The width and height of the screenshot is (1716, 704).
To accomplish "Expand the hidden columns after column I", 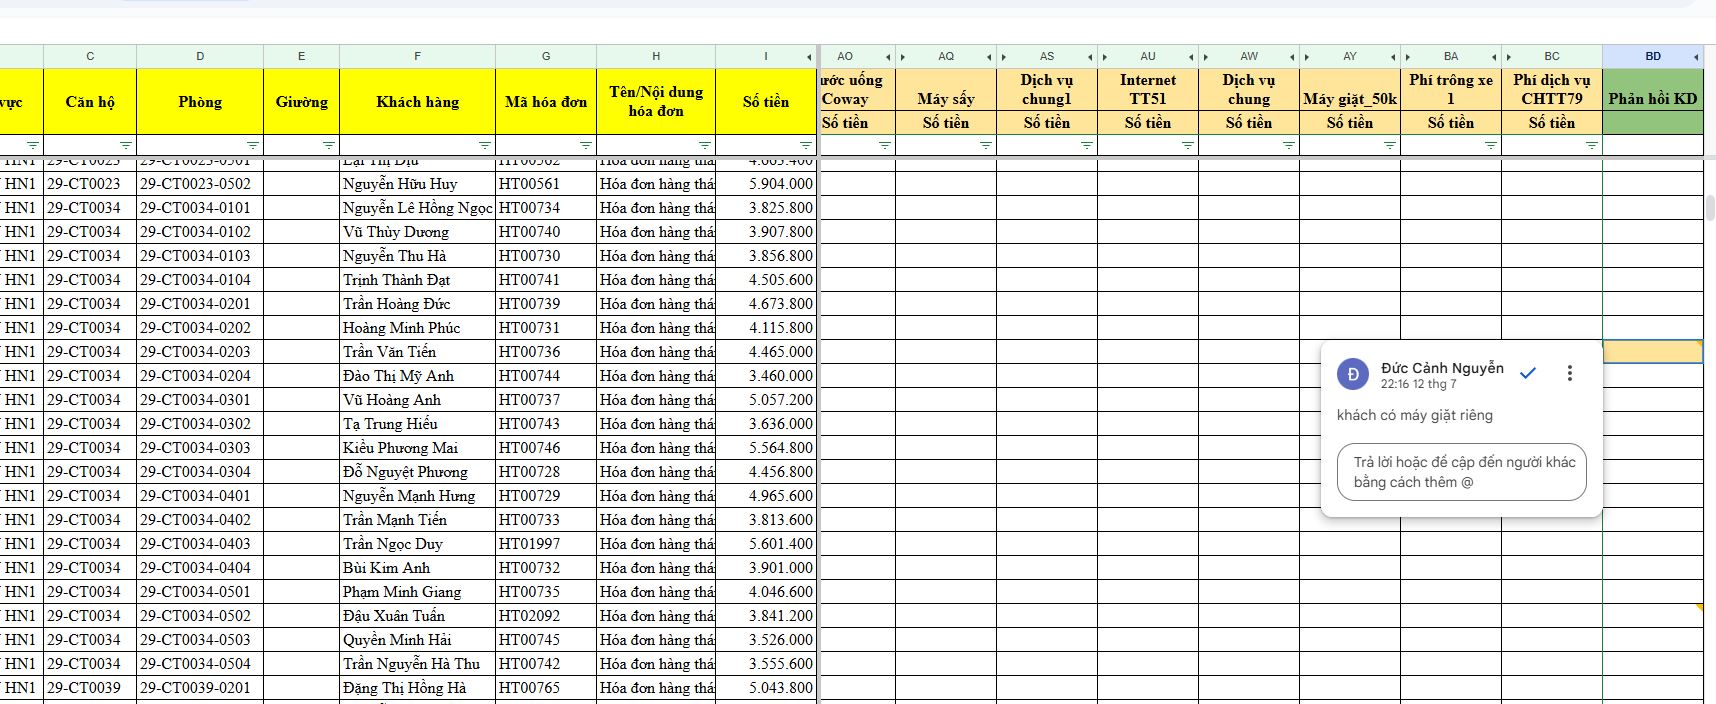I will (809, 57).
